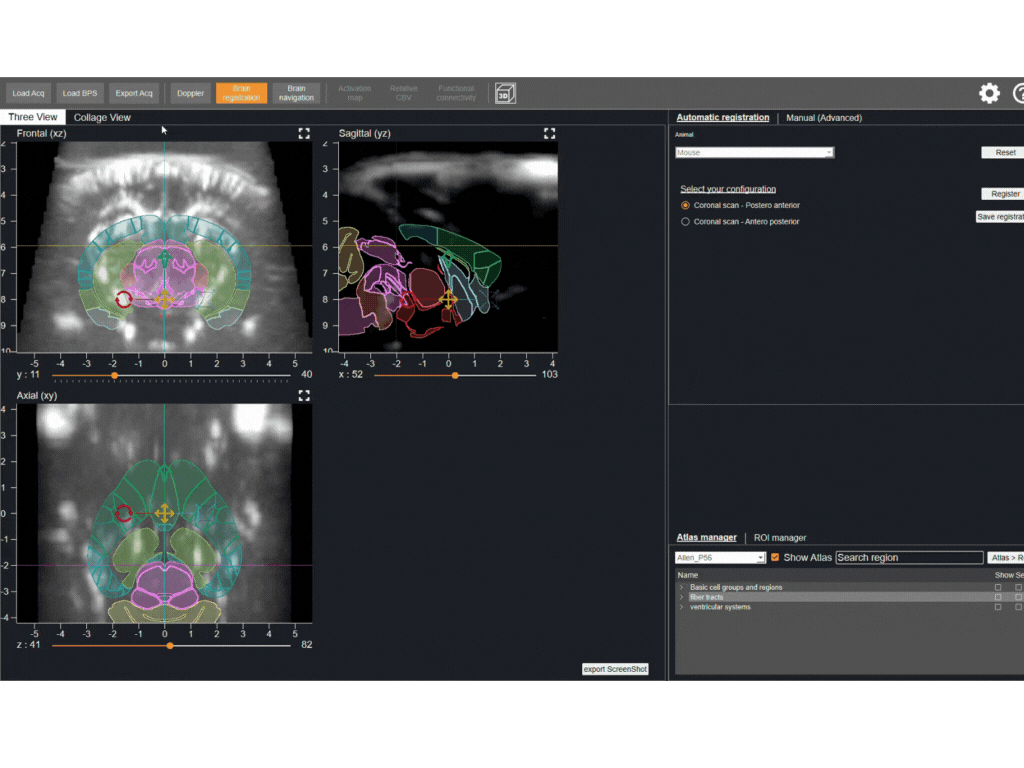Click the Frontal y slice slider handle

click(114, 375)
